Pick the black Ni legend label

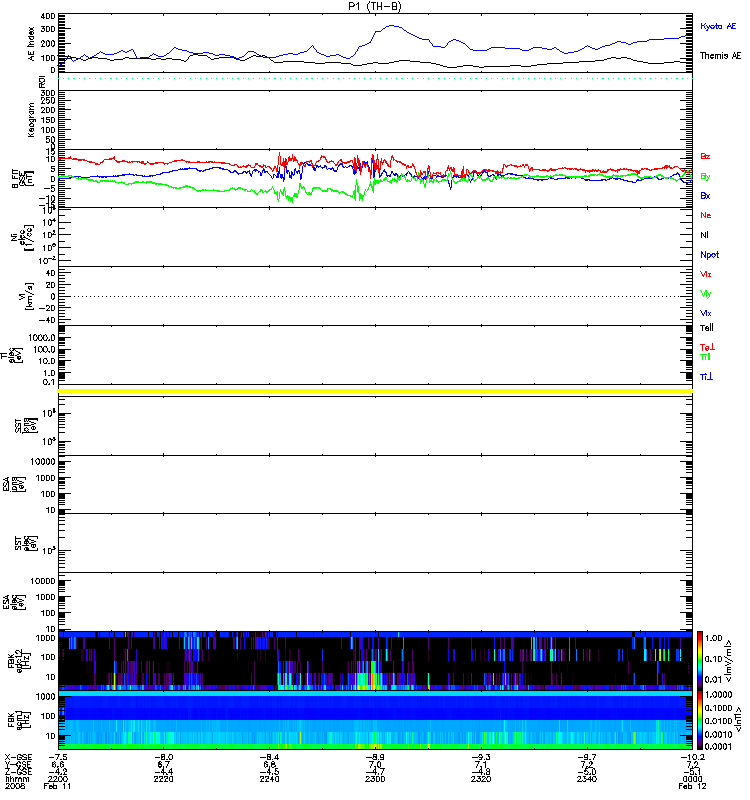click(x=704, y=235)
